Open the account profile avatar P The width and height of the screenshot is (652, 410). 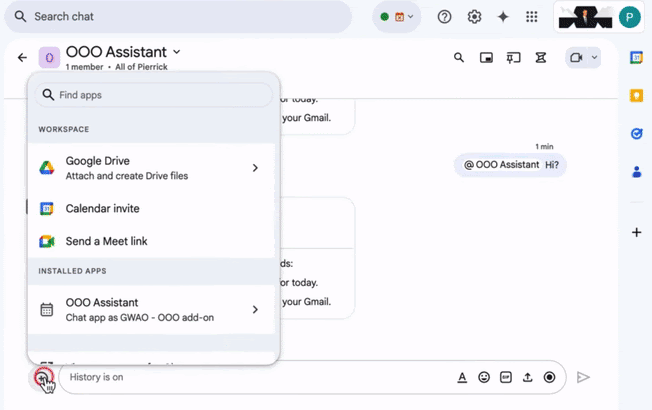tap(630, 17)
